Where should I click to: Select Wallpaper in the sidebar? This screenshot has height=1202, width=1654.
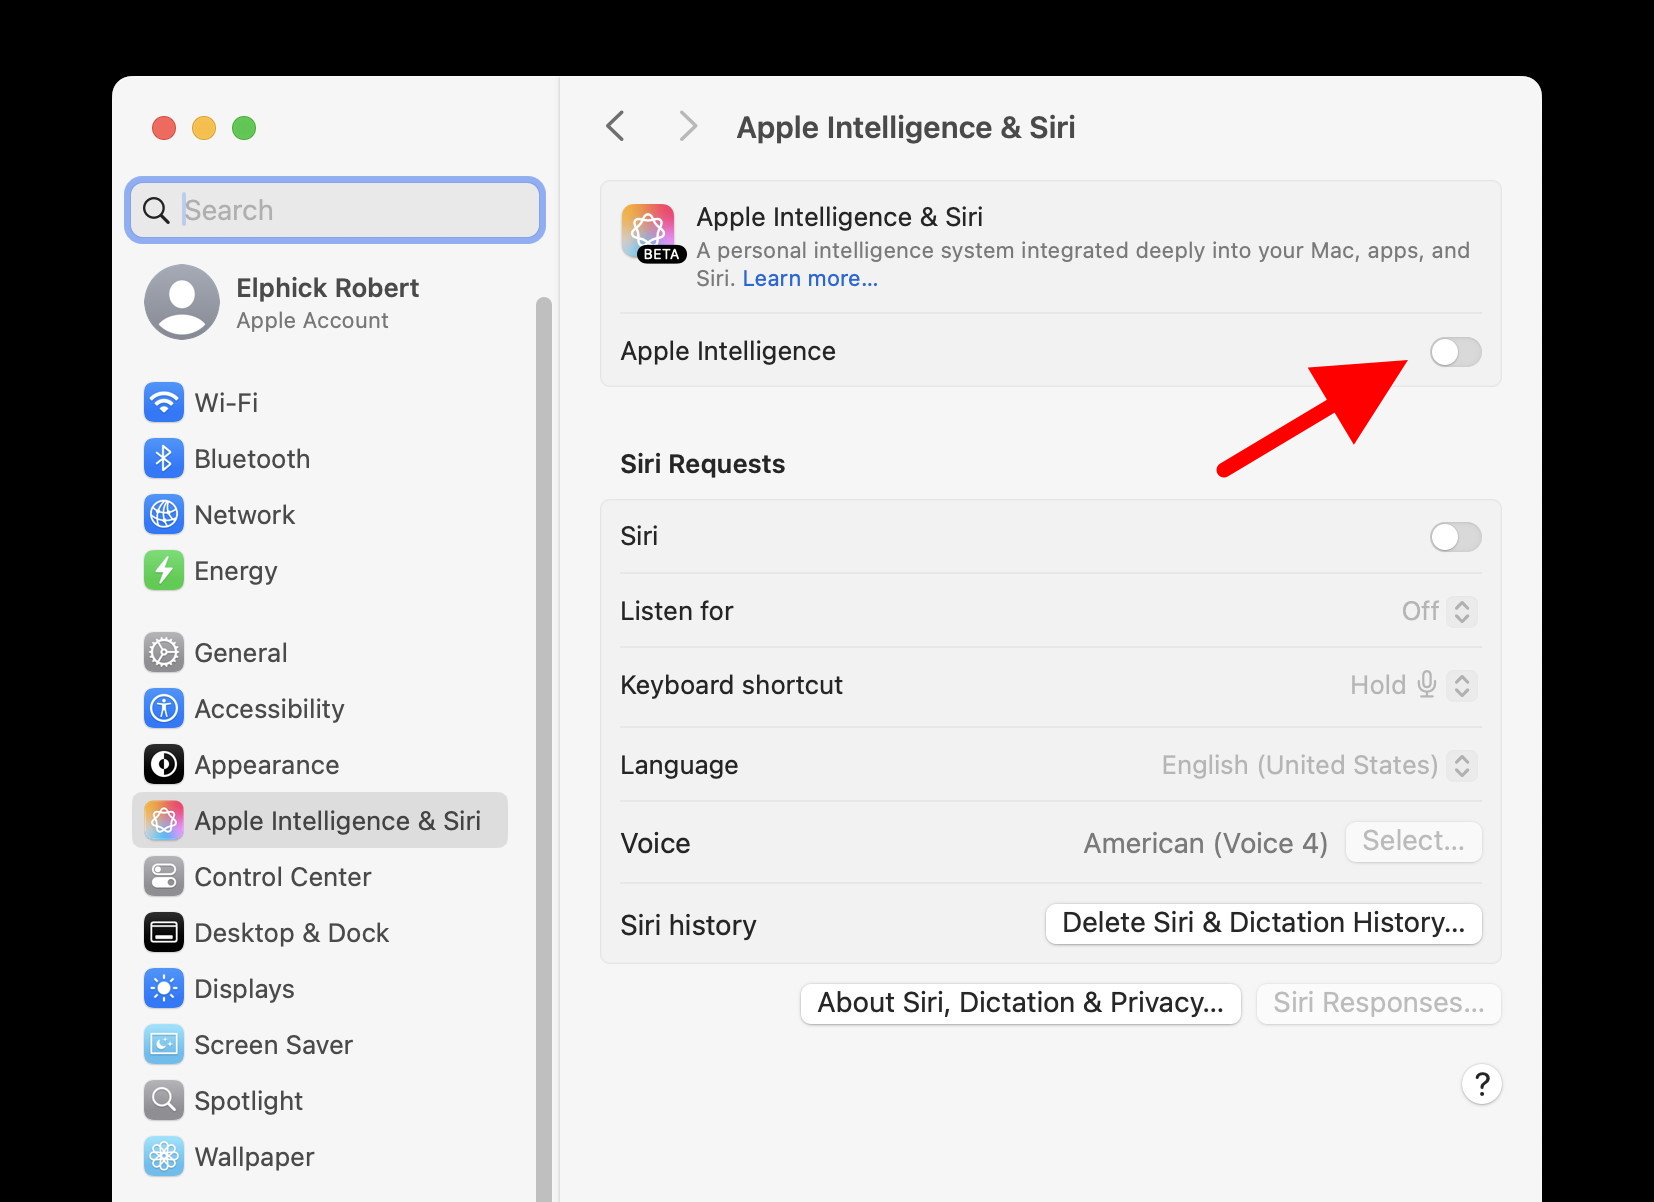click(320, 1157)
